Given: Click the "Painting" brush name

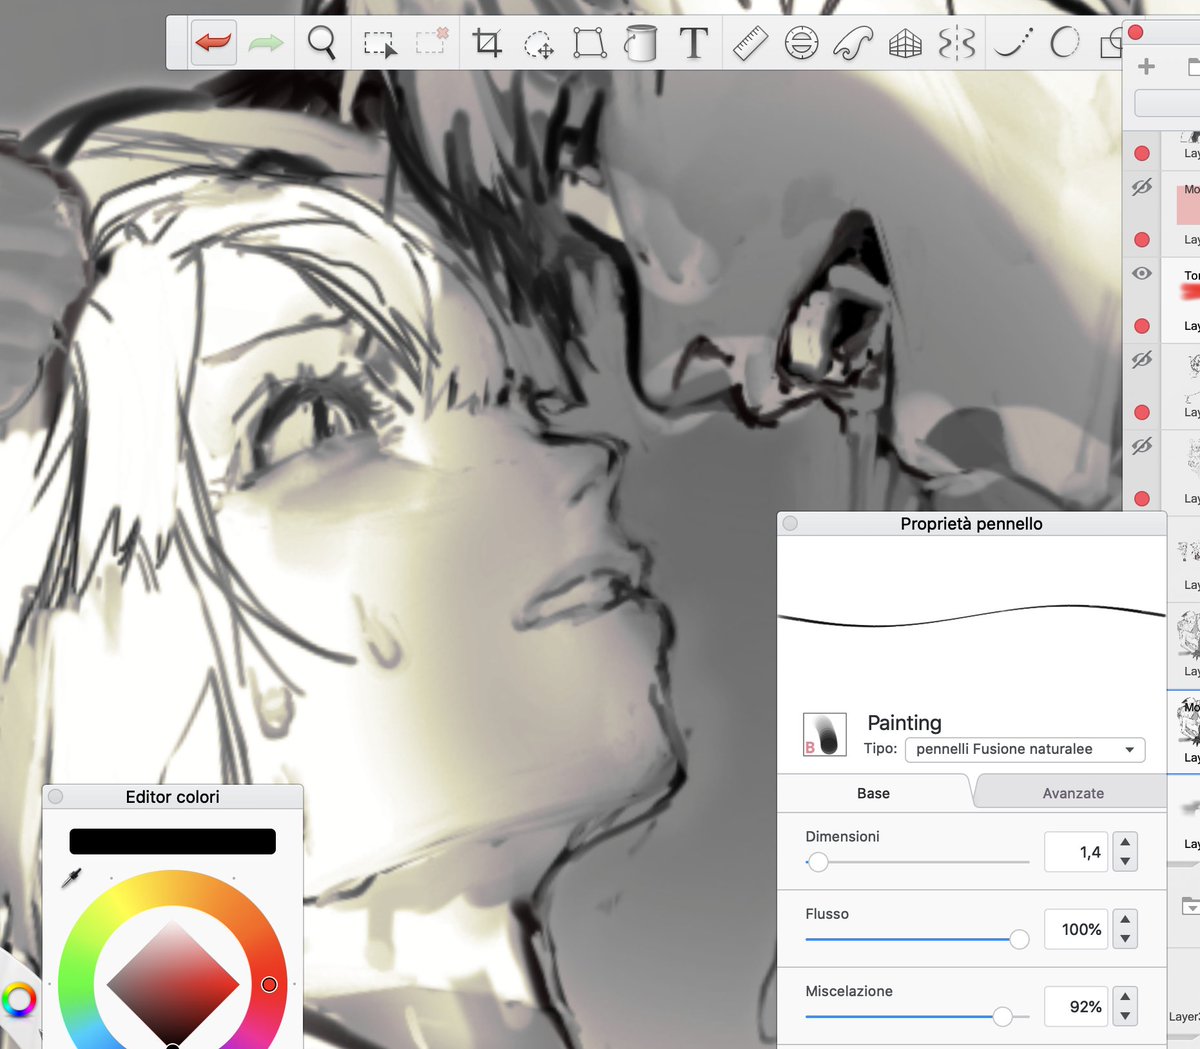Looking at the screenshot, I should point(904,722).
